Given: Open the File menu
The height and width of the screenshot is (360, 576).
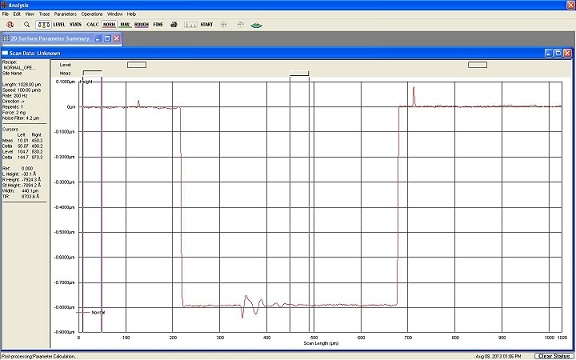Looking at the screenshot, I should tap(5, 14).
